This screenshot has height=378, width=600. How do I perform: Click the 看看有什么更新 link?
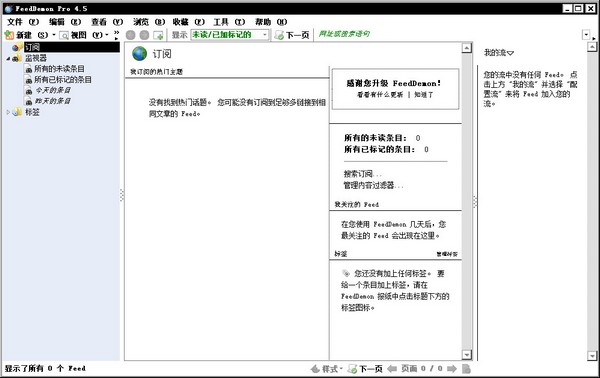(x=380, y=94)
